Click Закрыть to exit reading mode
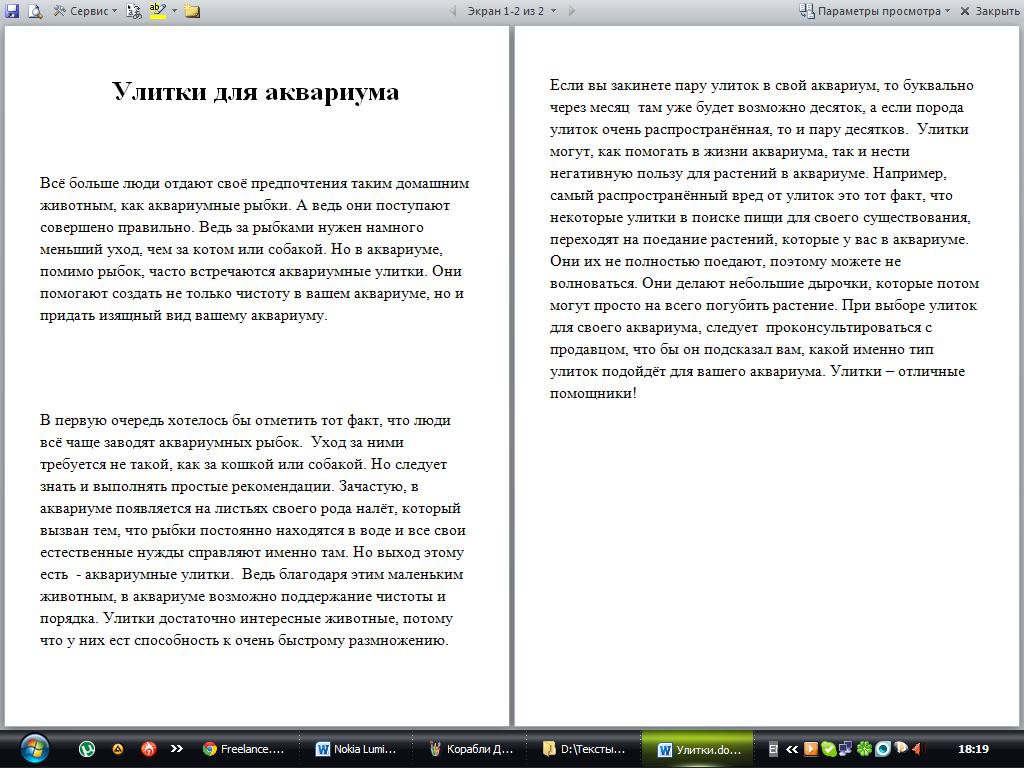Image resolution: width=1024 pixels, height=768 pixels. click(x=989, y=10)
